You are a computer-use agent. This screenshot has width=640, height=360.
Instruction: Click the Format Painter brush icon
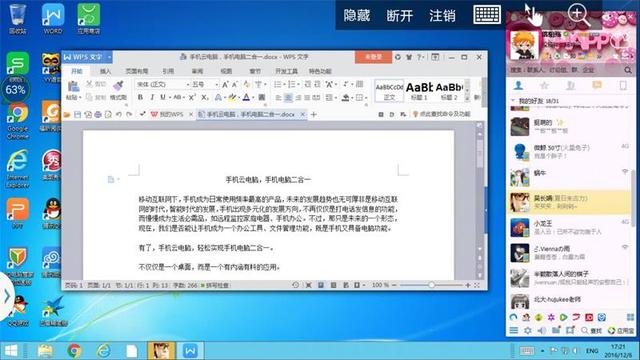[118, 86]
